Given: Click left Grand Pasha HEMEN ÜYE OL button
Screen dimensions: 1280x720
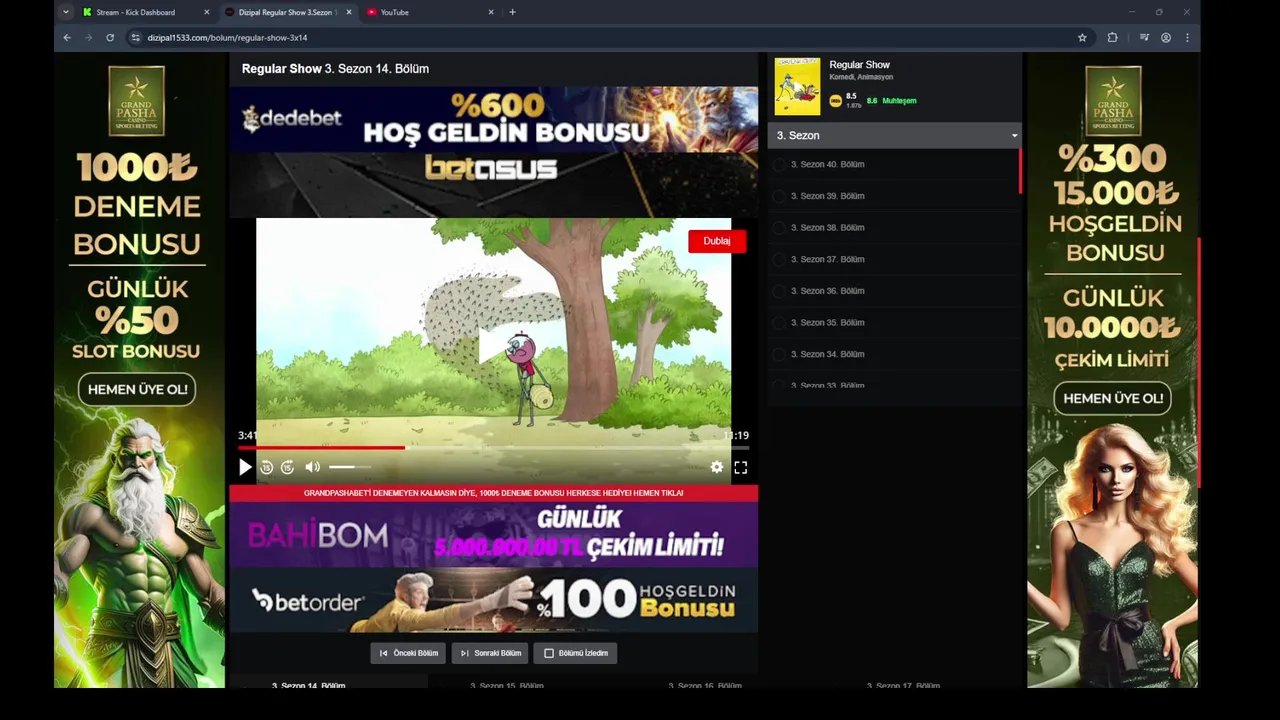Looking at the screenshot, I should 137,389.
